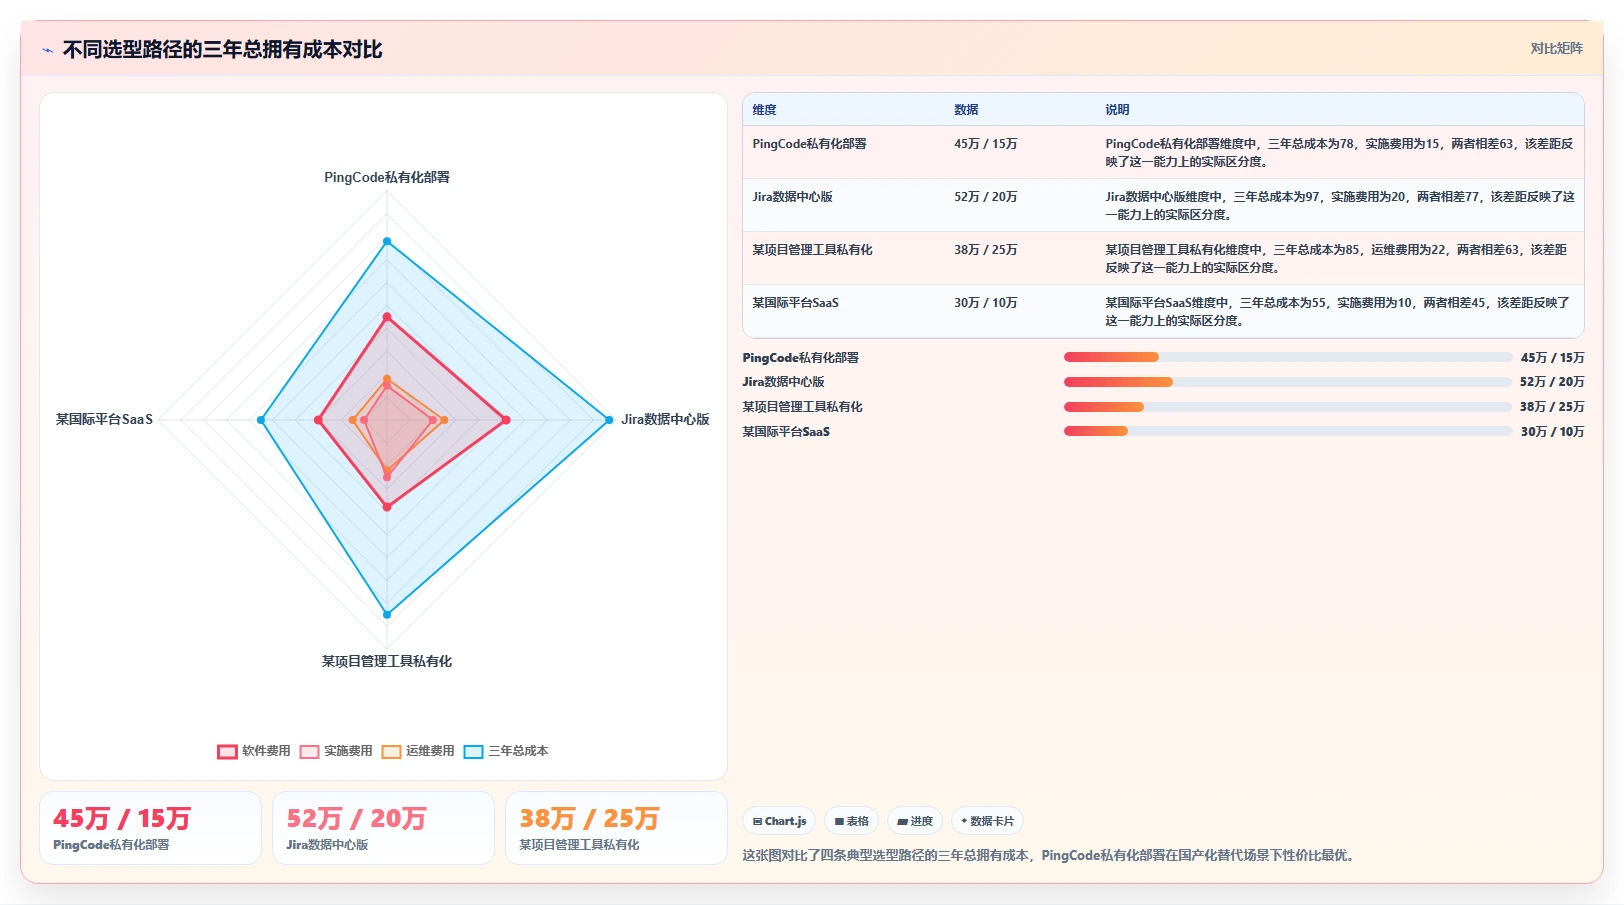The height and width of the screenshot is (905, 1624).
Task: Click the 维度 column header
Action: [x=765, y=110]
